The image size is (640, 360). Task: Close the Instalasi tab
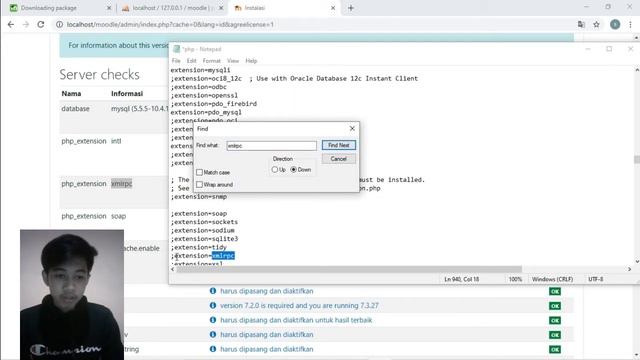pyautogui.click(x=333, y=8)
